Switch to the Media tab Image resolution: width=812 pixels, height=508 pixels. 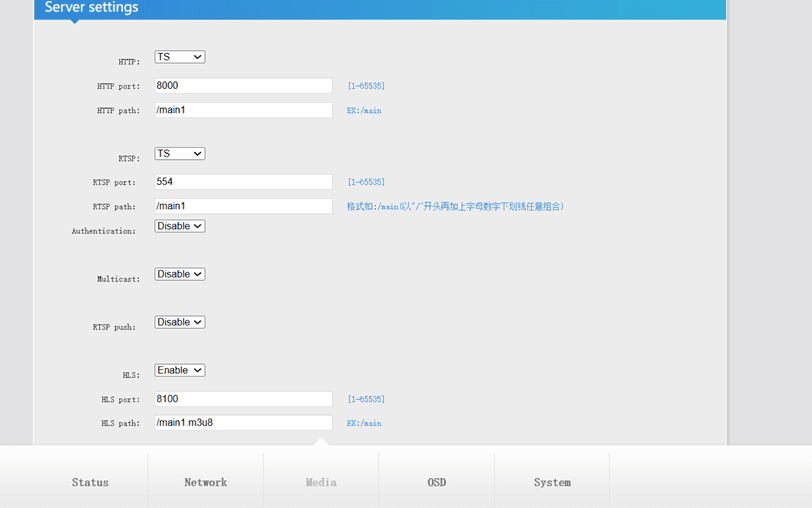point(321,482)
